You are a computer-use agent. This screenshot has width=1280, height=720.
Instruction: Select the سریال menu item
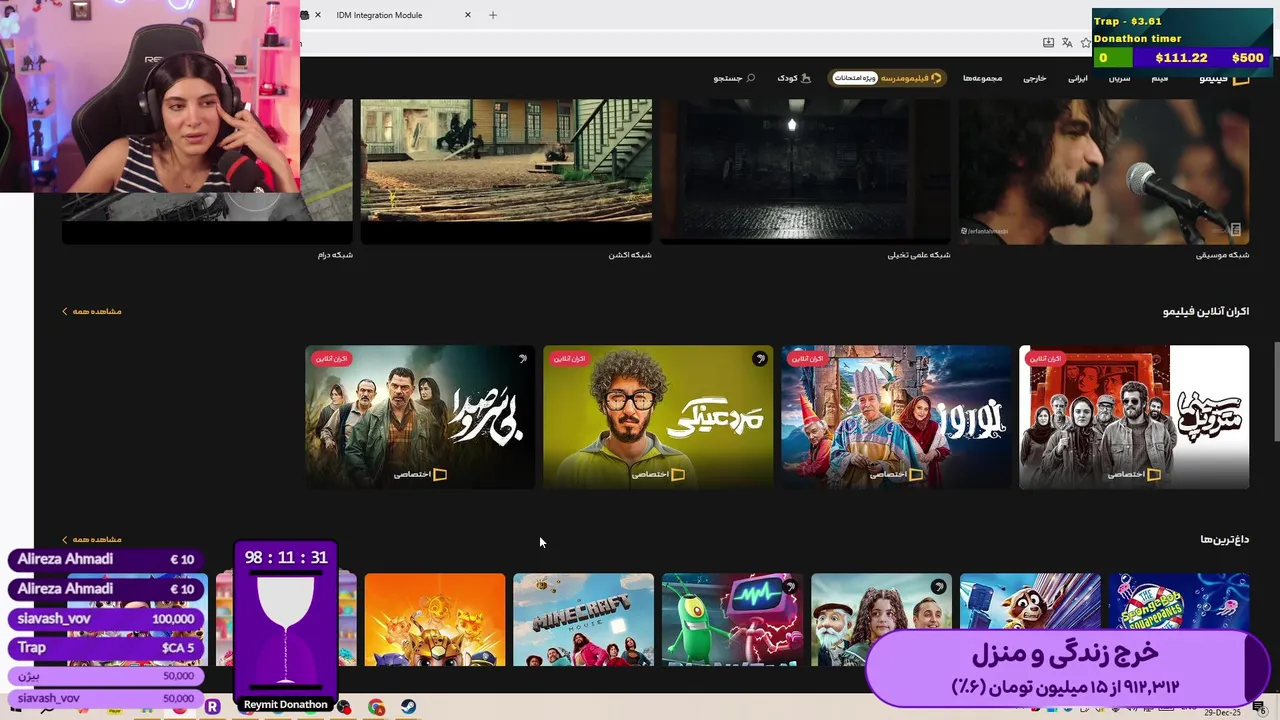tap(1119, 78)
